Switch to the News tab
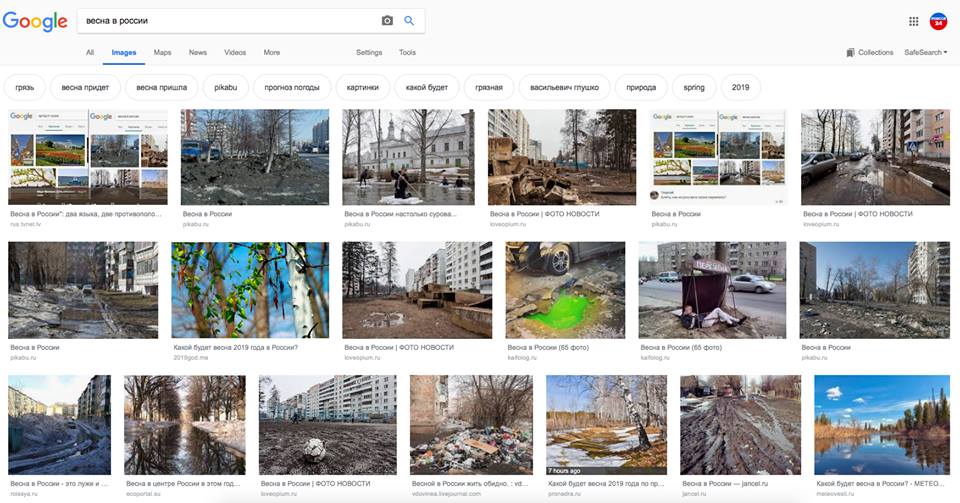The image size is (960, 503). click(198, 52)
